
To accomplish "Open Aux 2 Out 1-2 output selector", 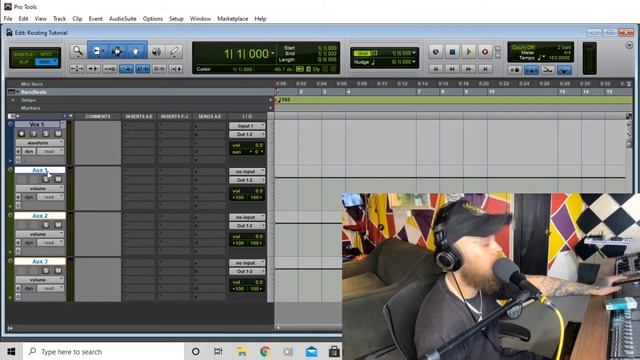I will 247,226.
